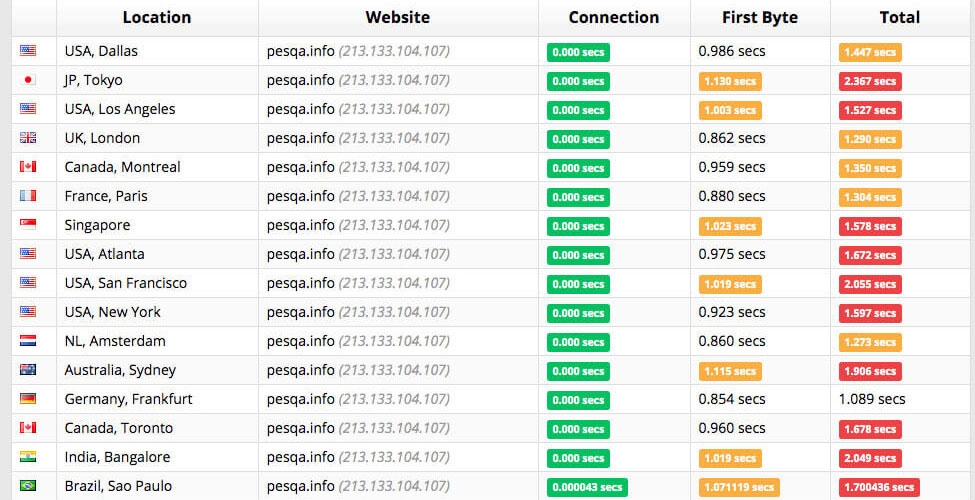Screen dimensions: 975x500
Task: Click the 2.367 secs total badge for Tokyo
Action: click(870, 81)
